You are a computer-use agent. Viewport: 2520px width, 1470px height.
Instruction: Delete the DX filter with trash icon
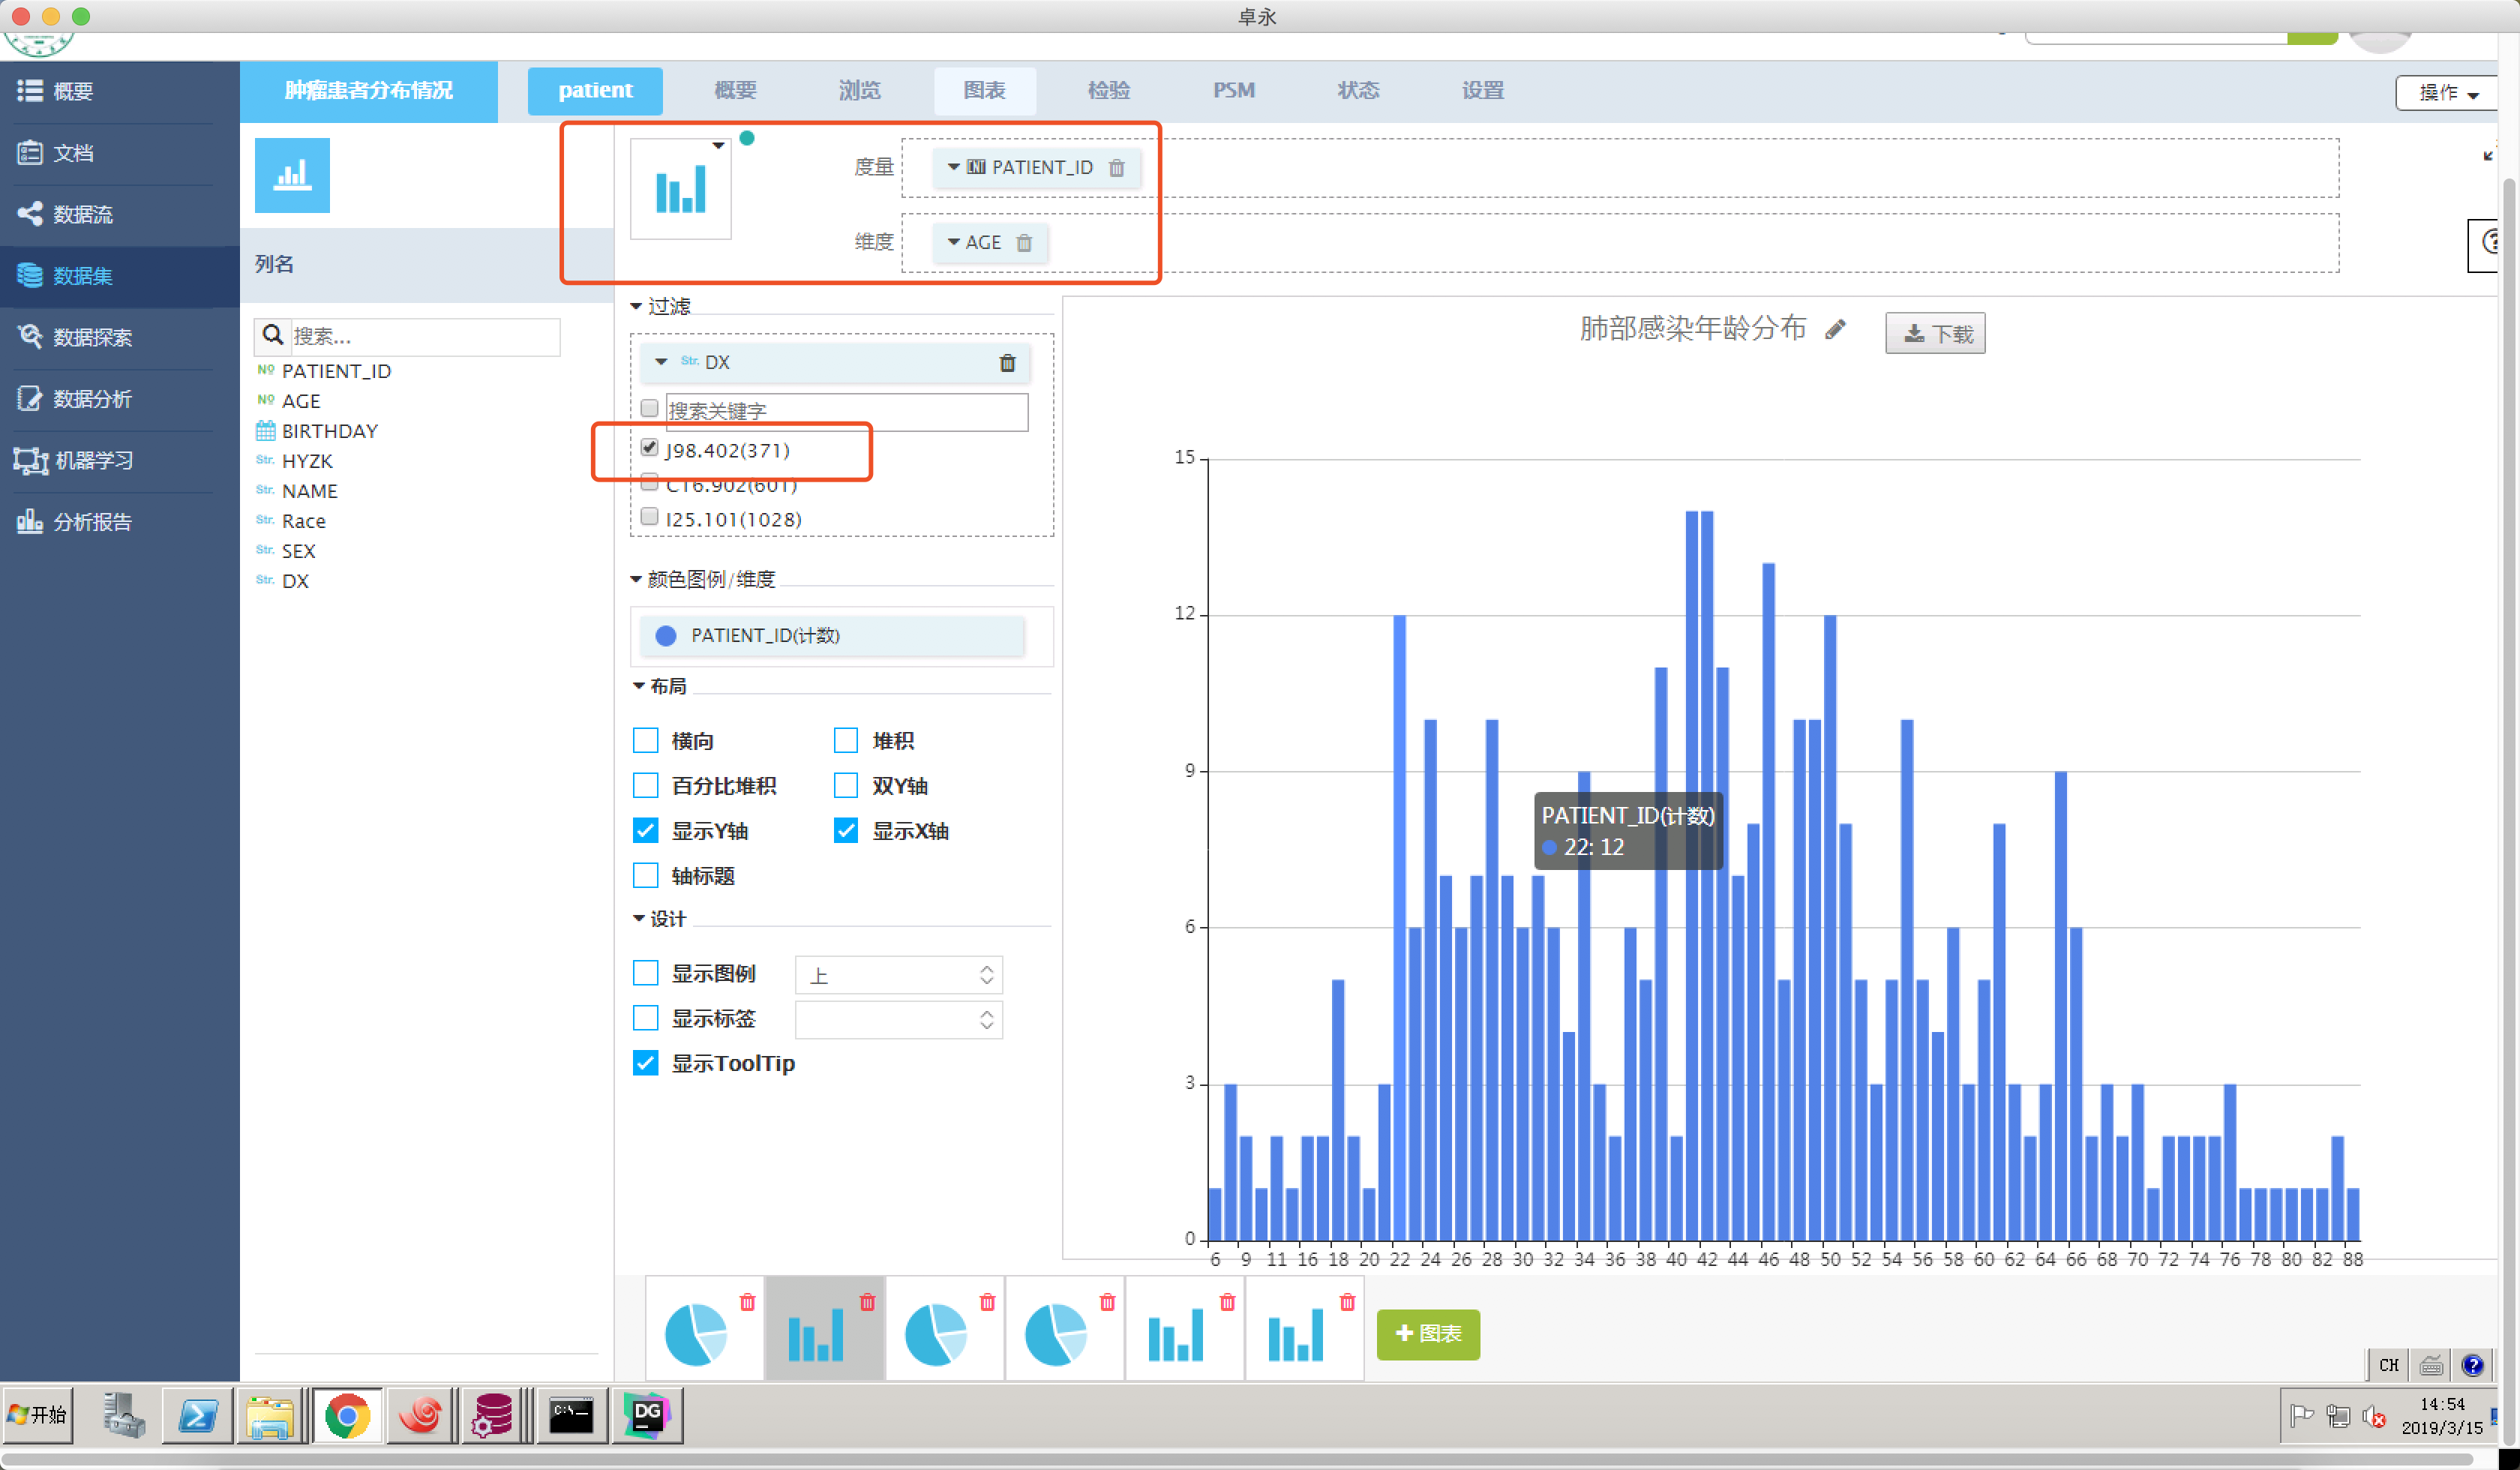[x=1007, y=363]
